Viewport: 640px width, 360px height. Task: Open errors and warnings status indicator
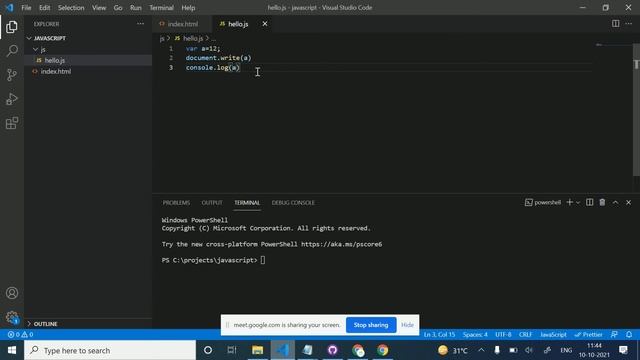pos(20,334)
